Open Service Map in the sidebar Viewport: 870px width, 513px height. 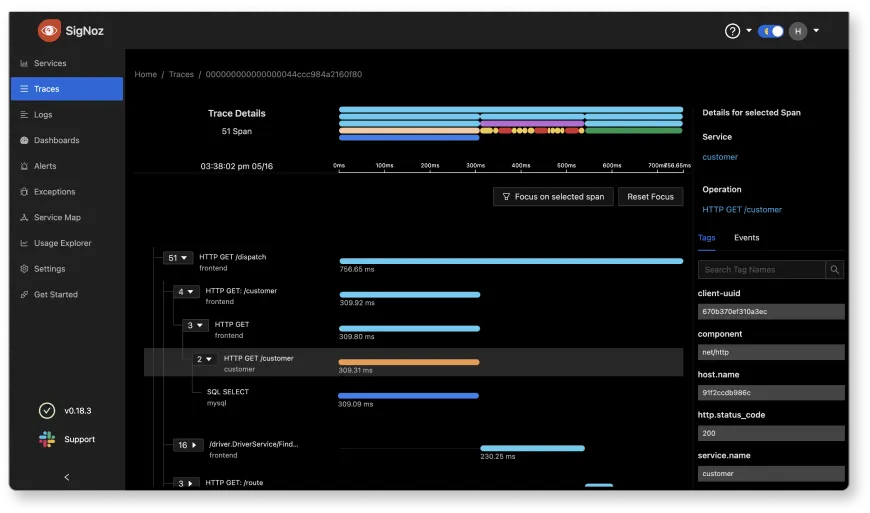pos(57,217)
